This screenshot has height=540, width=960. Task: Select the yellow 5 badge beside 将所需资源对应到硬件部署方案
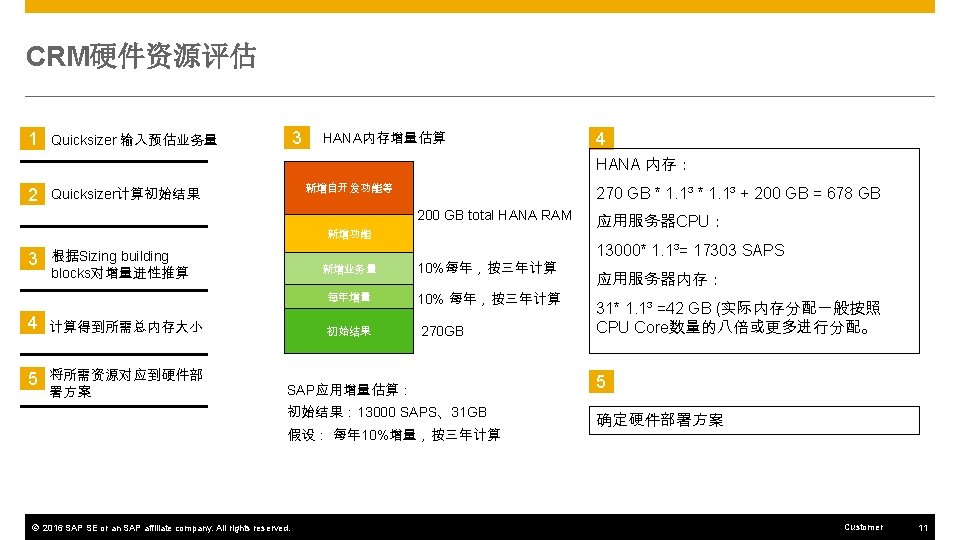(32, 378)
